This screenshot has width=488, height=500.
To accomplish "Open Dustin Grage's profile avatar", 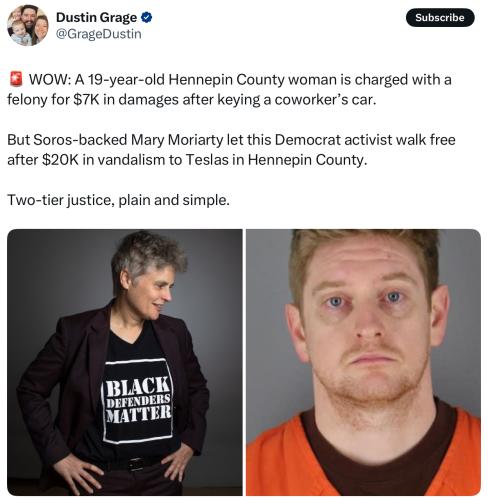I will click(x=28, y=25).
